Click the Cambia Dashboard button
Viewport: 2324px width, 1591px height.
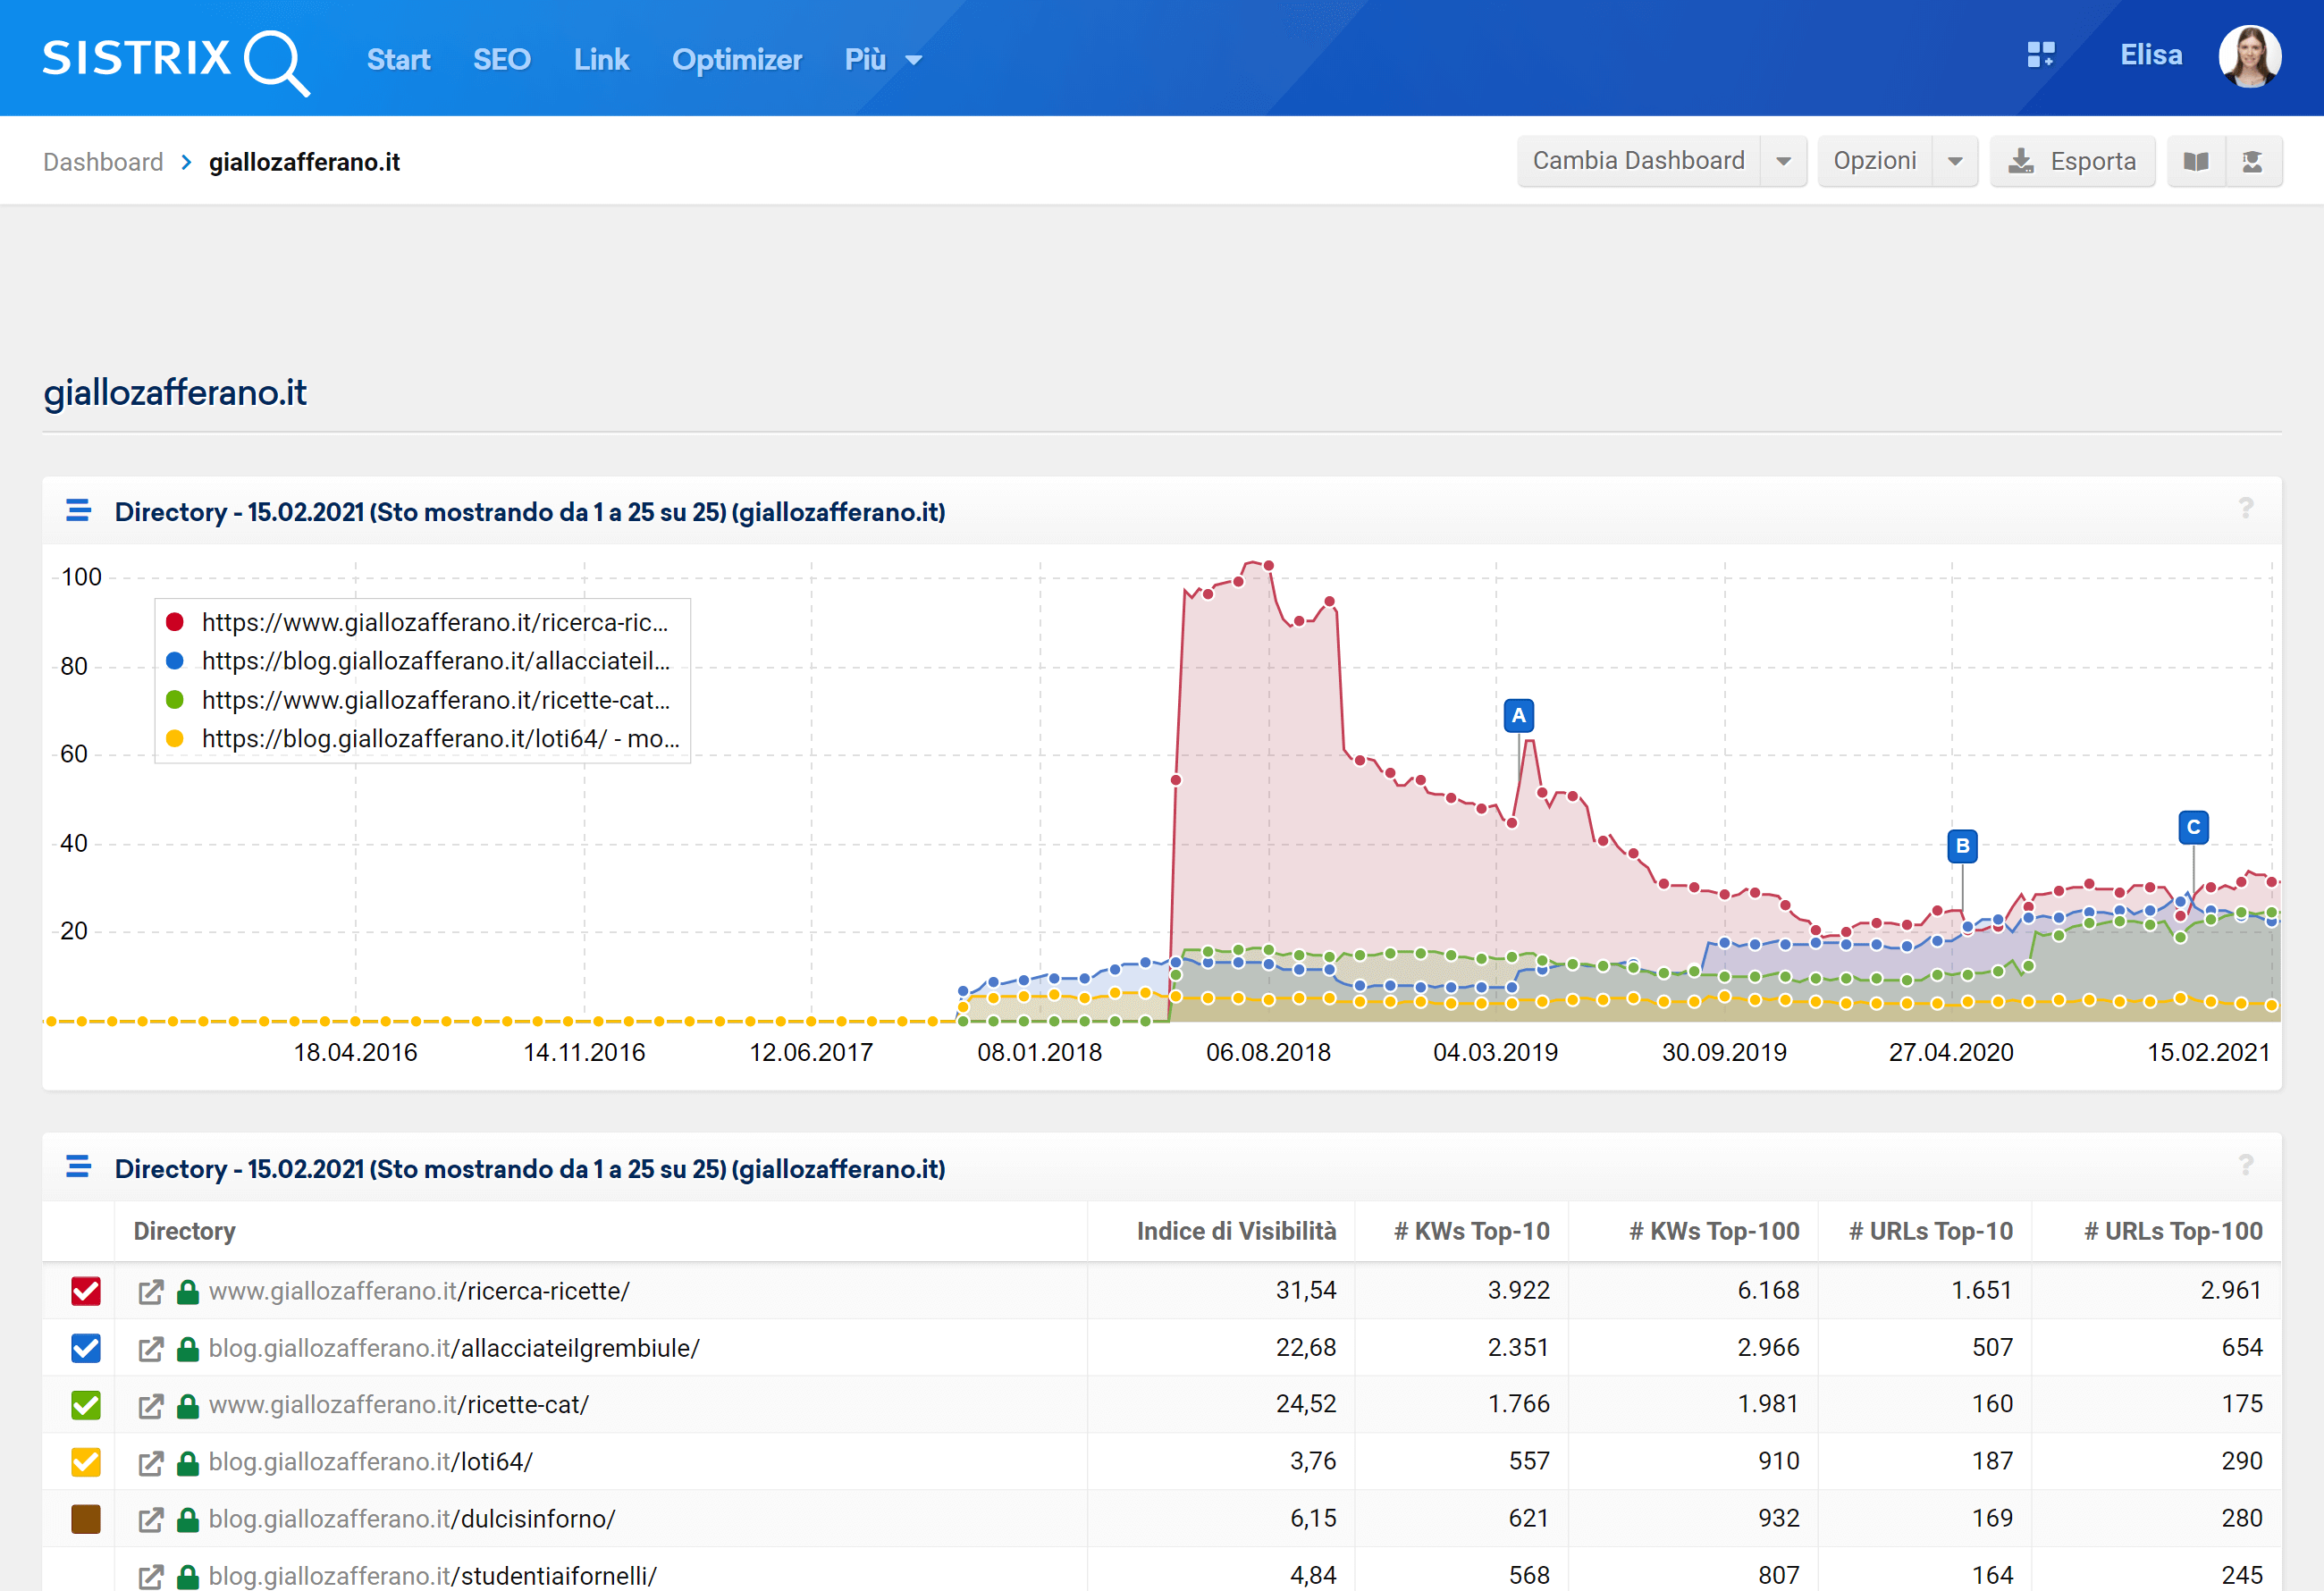pyautogui.click(x=1639, y=161)
